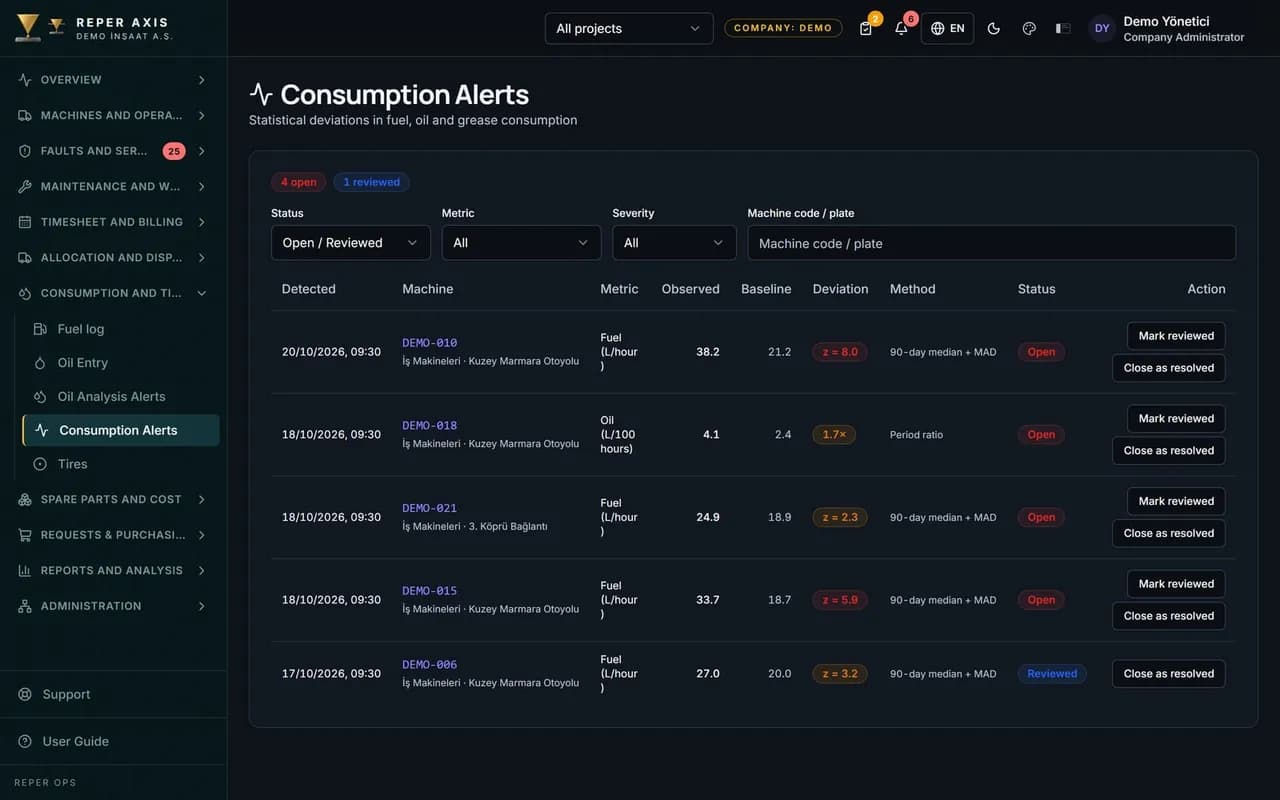The width and height of the screenshot is (1280, 800).
Task: Click the Tires circle icon
Action: [x=40, y=464]
